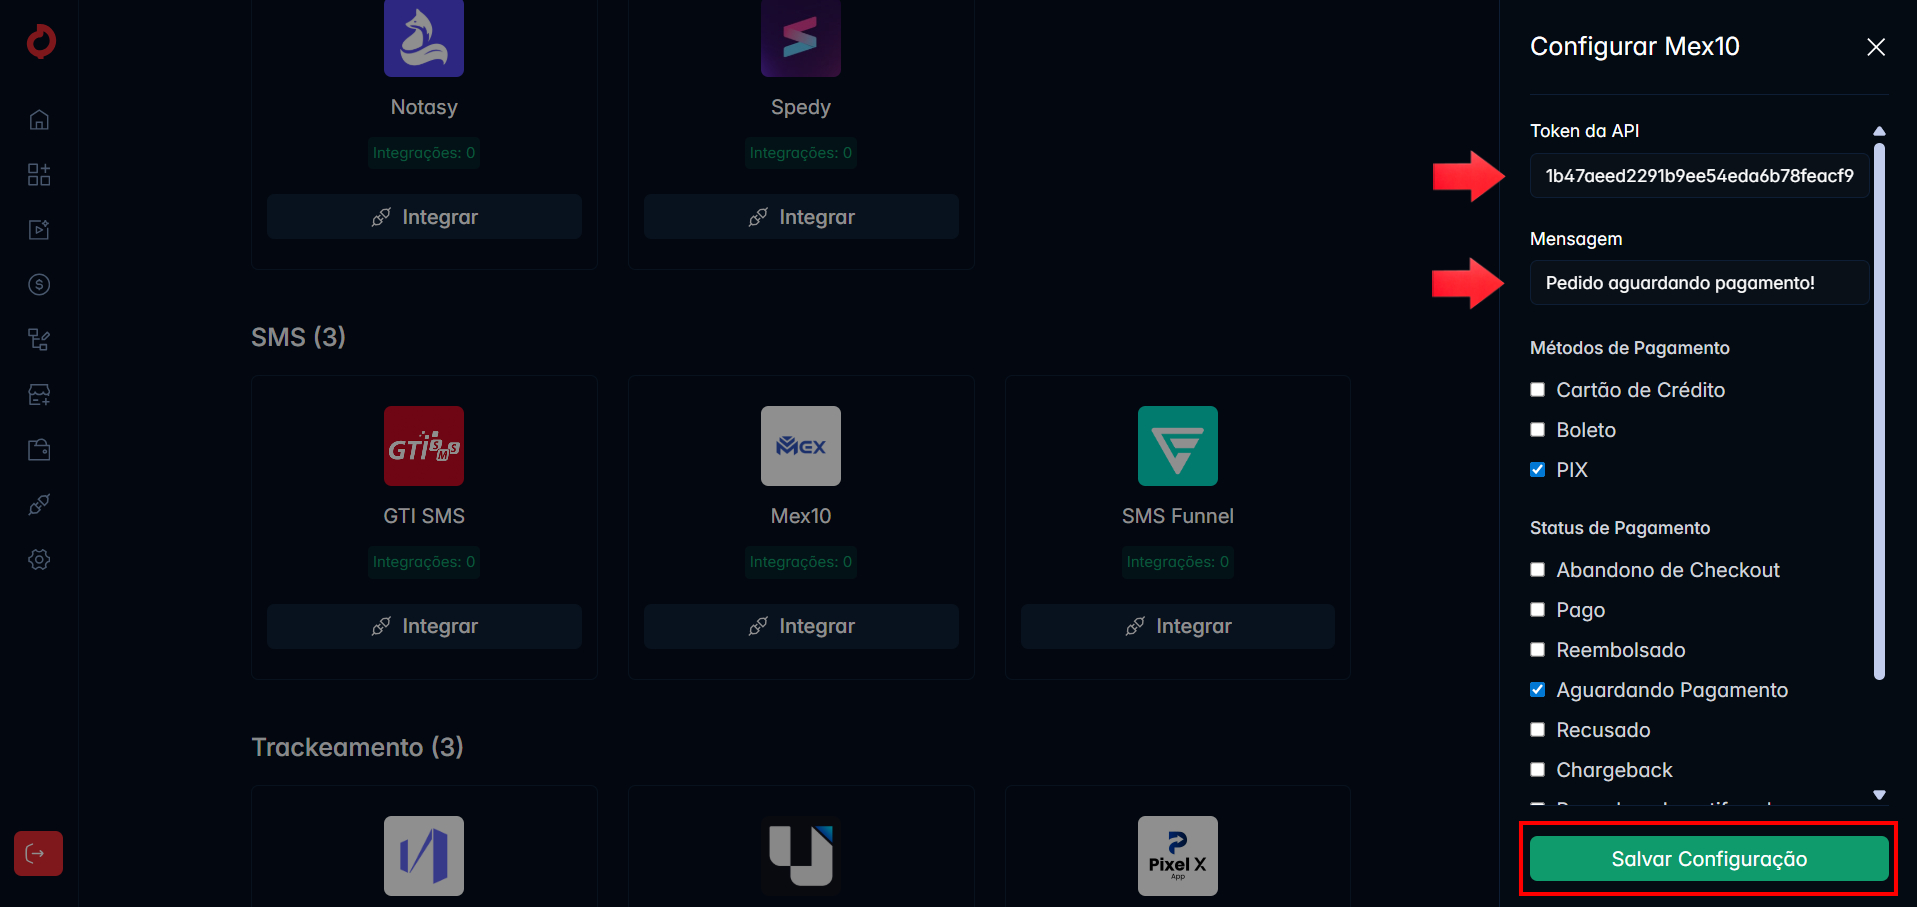Click the Token da API field
Viewport: 1917px width, 907px height.
pos(1698,176)
